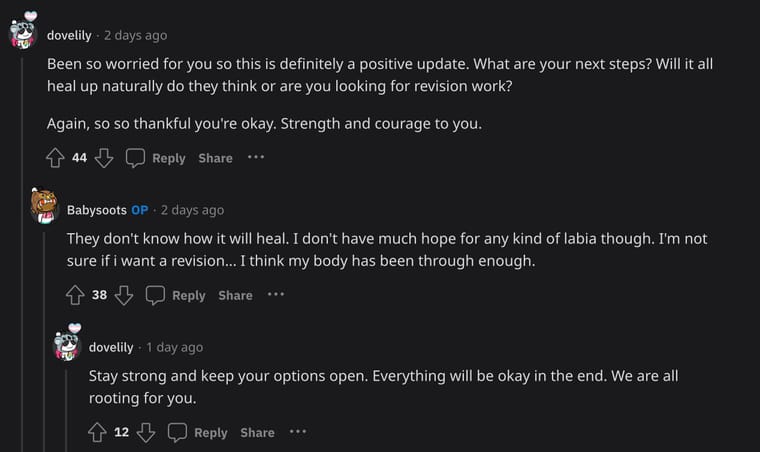Click Babysoots' avatar image
This screenshot has height=452, width=760.
tap(44, 207)
